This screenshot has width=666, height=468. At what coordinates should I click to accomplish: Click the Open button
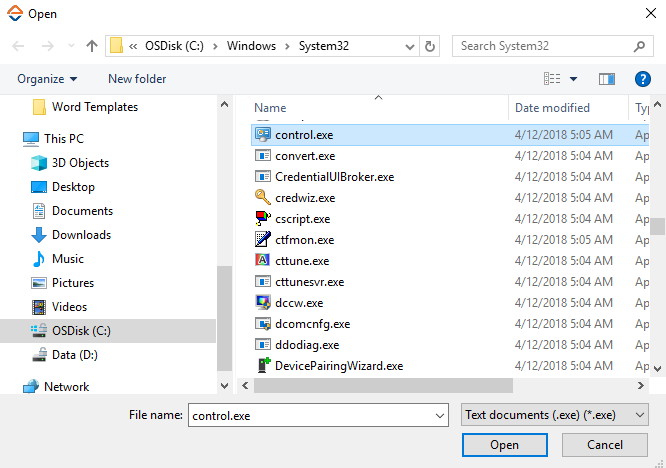point(504,445)
